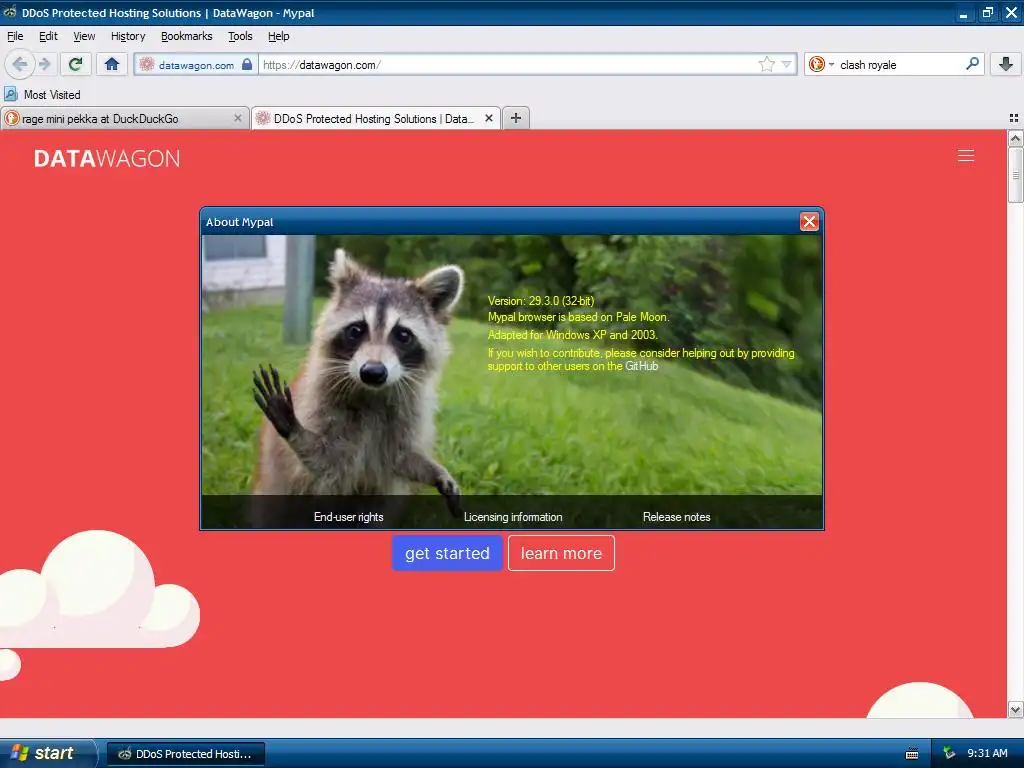Click the vertical scrollbar thumb
This screenshot has height=768, width=1024.
(x=1015, y=175)
